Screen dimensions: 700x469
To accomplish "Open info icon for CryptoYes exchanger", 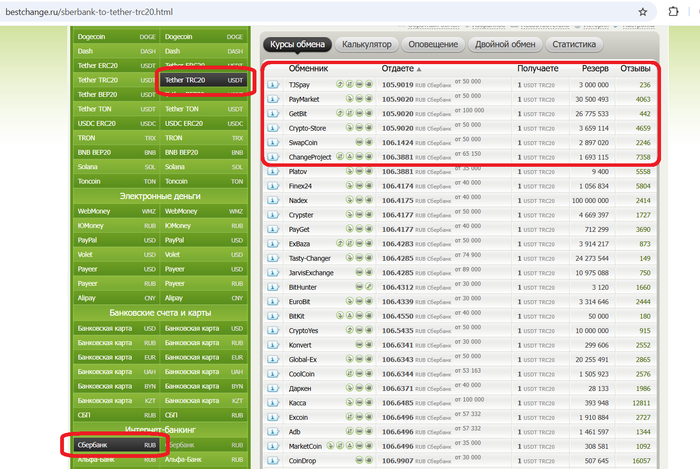I will (x=273, y=331).
